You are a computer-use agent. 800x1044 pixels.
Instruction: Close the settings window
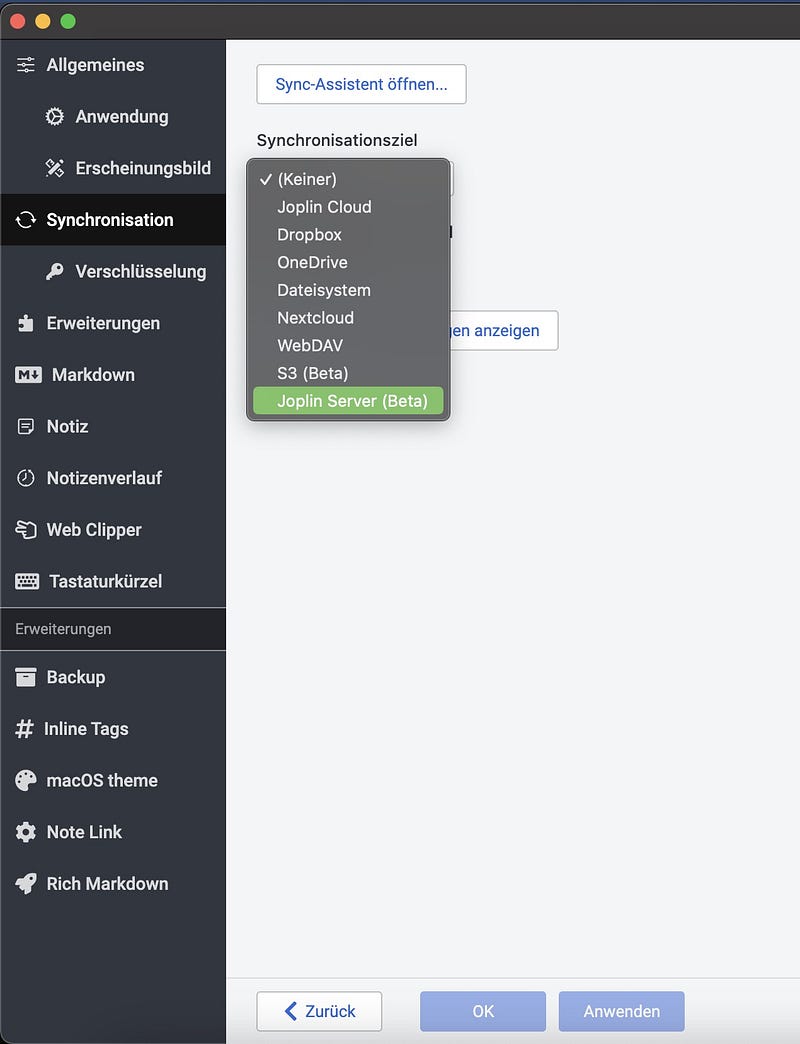pyautogui.click(x=17, y=21)
